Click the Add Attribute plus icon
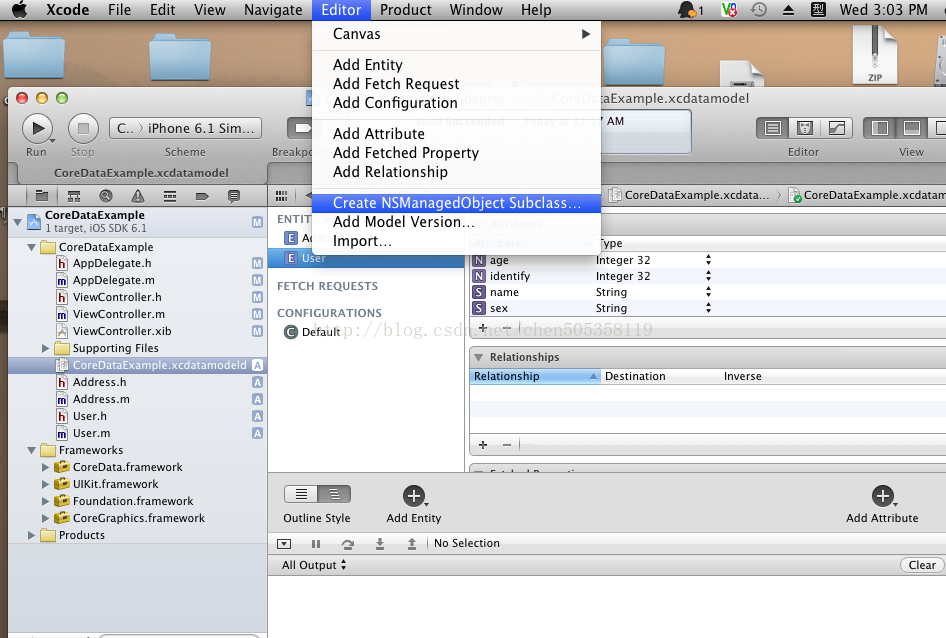This screenshot has width=946, height=638. (x=883, y=496)
